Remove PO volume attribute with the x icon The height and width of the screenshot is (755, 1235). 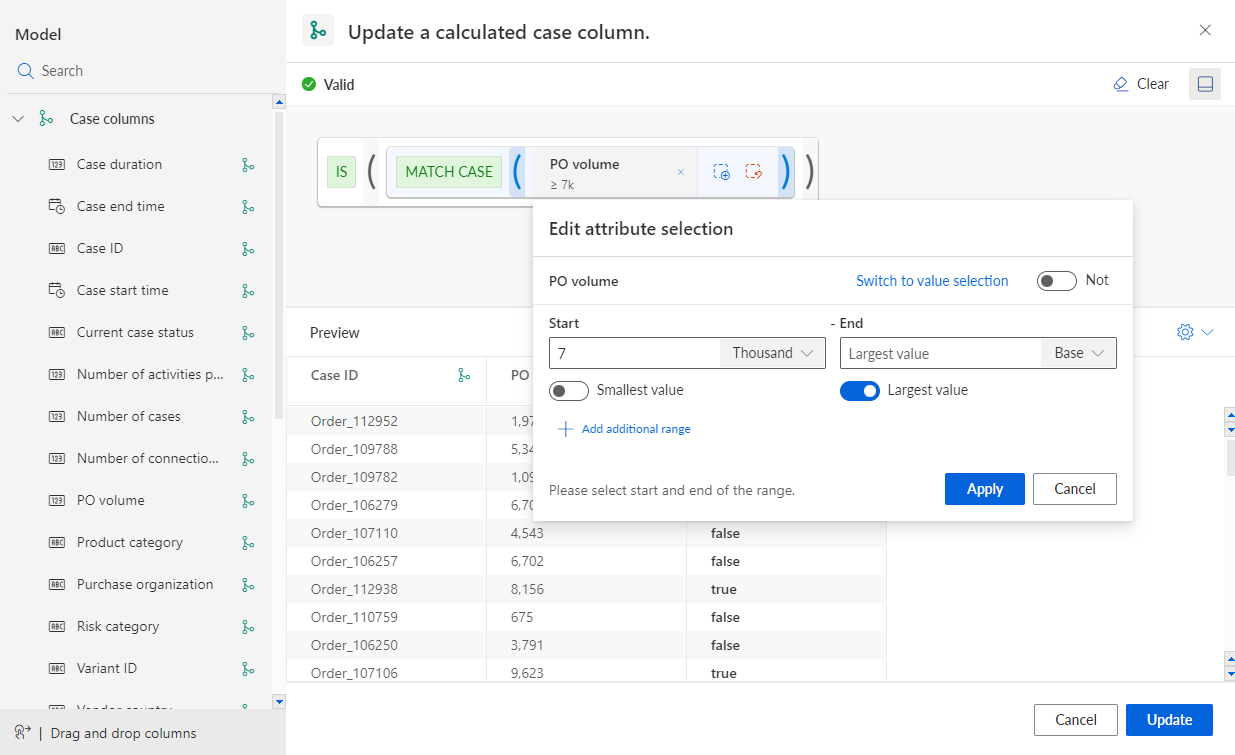click(x=681, y=172)
